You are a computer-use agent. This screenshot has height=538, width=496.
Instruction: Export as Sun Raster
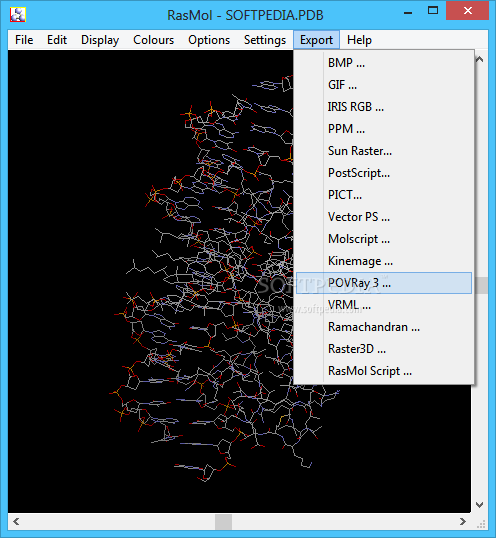click(x=384, y=151)
